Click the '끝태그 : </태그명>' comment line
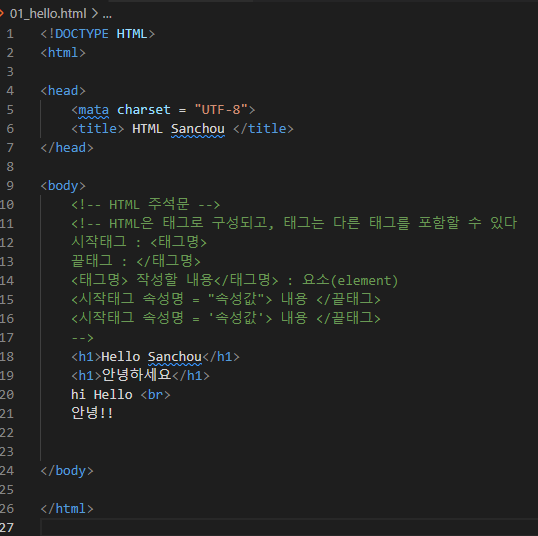 (x=136, y=261)
